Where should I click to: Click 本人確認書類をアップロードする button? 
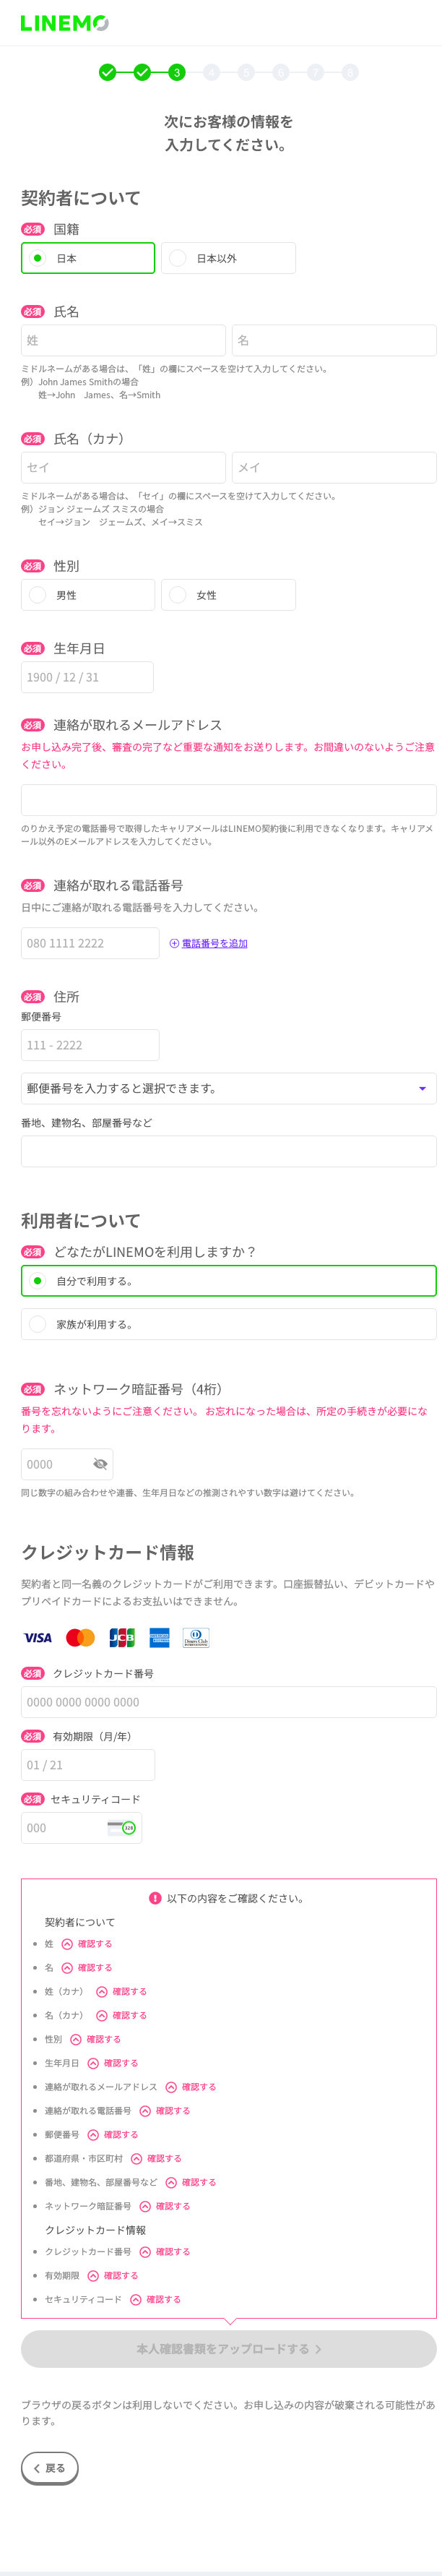coord(228,2348)
